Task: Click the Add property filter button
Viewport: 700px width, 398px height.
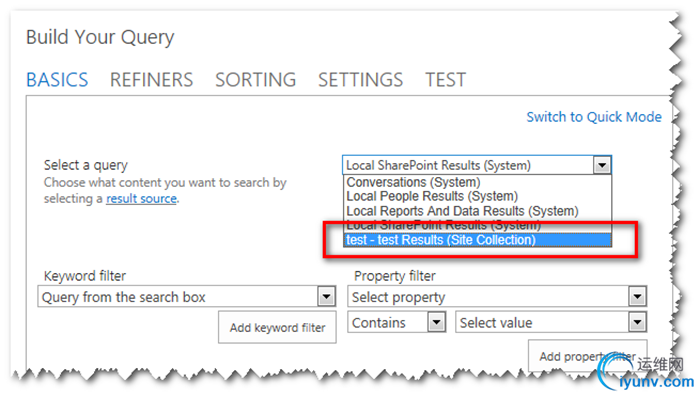Action: click(x=588, y=356)
